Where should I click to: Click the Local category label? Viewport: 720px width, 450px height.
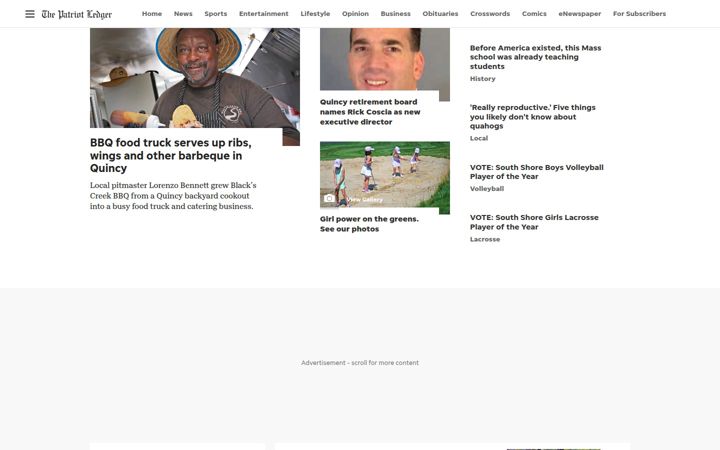pyautogui.click(x=478, y=138)
